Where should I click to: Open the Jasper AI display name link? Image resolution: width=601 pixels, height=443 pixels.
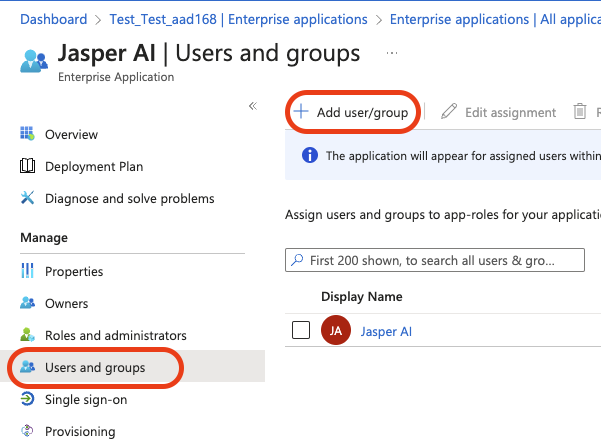coord(386,331)
